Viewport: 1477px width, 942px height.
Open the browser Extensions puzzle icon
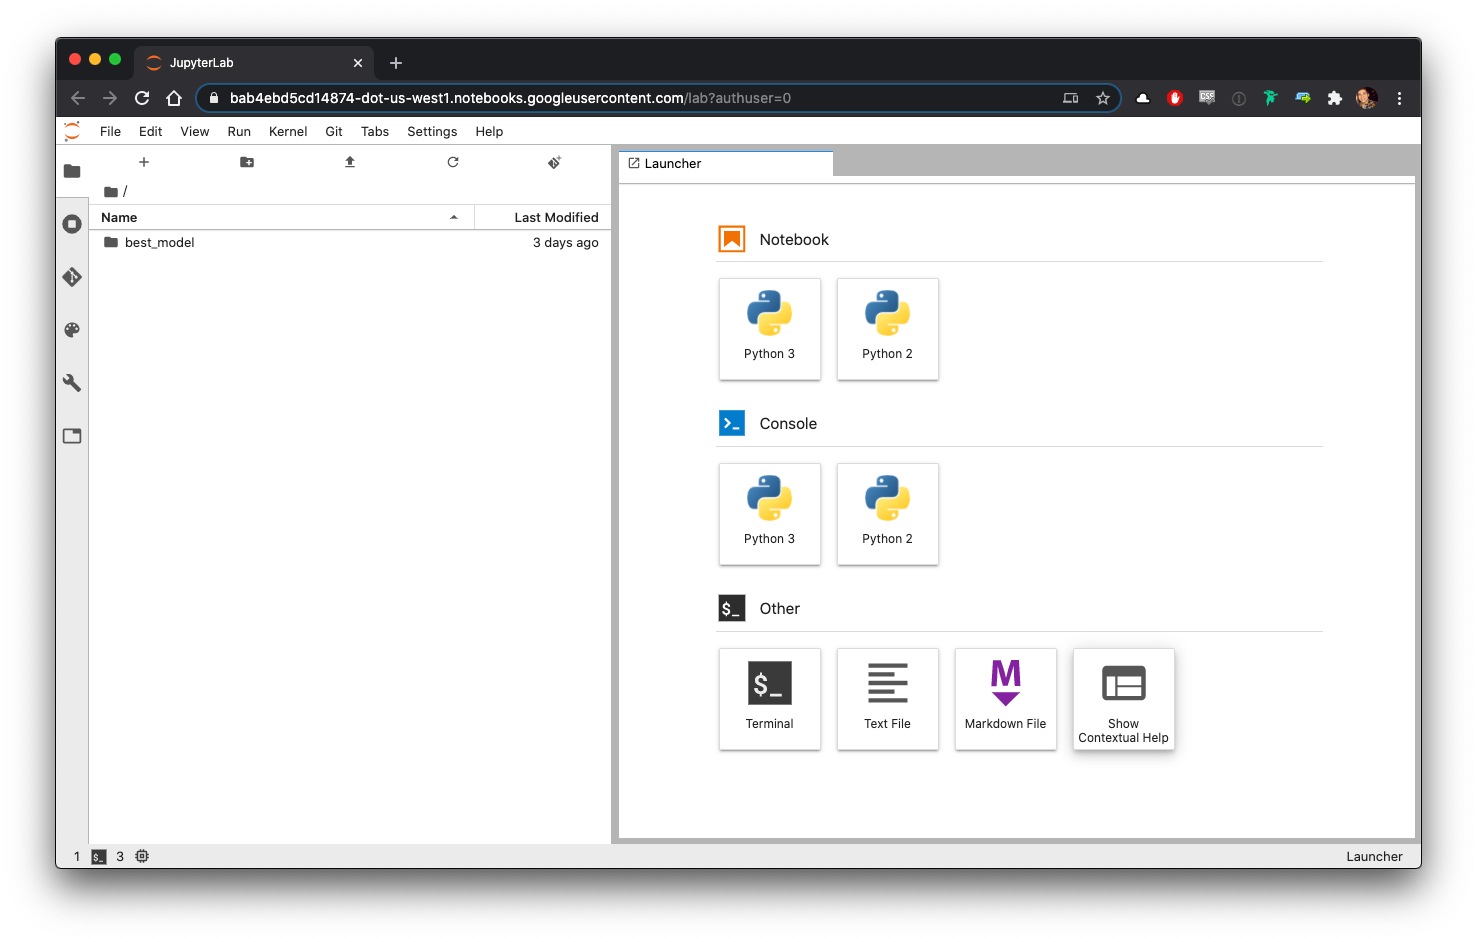tap(1334, 98)
